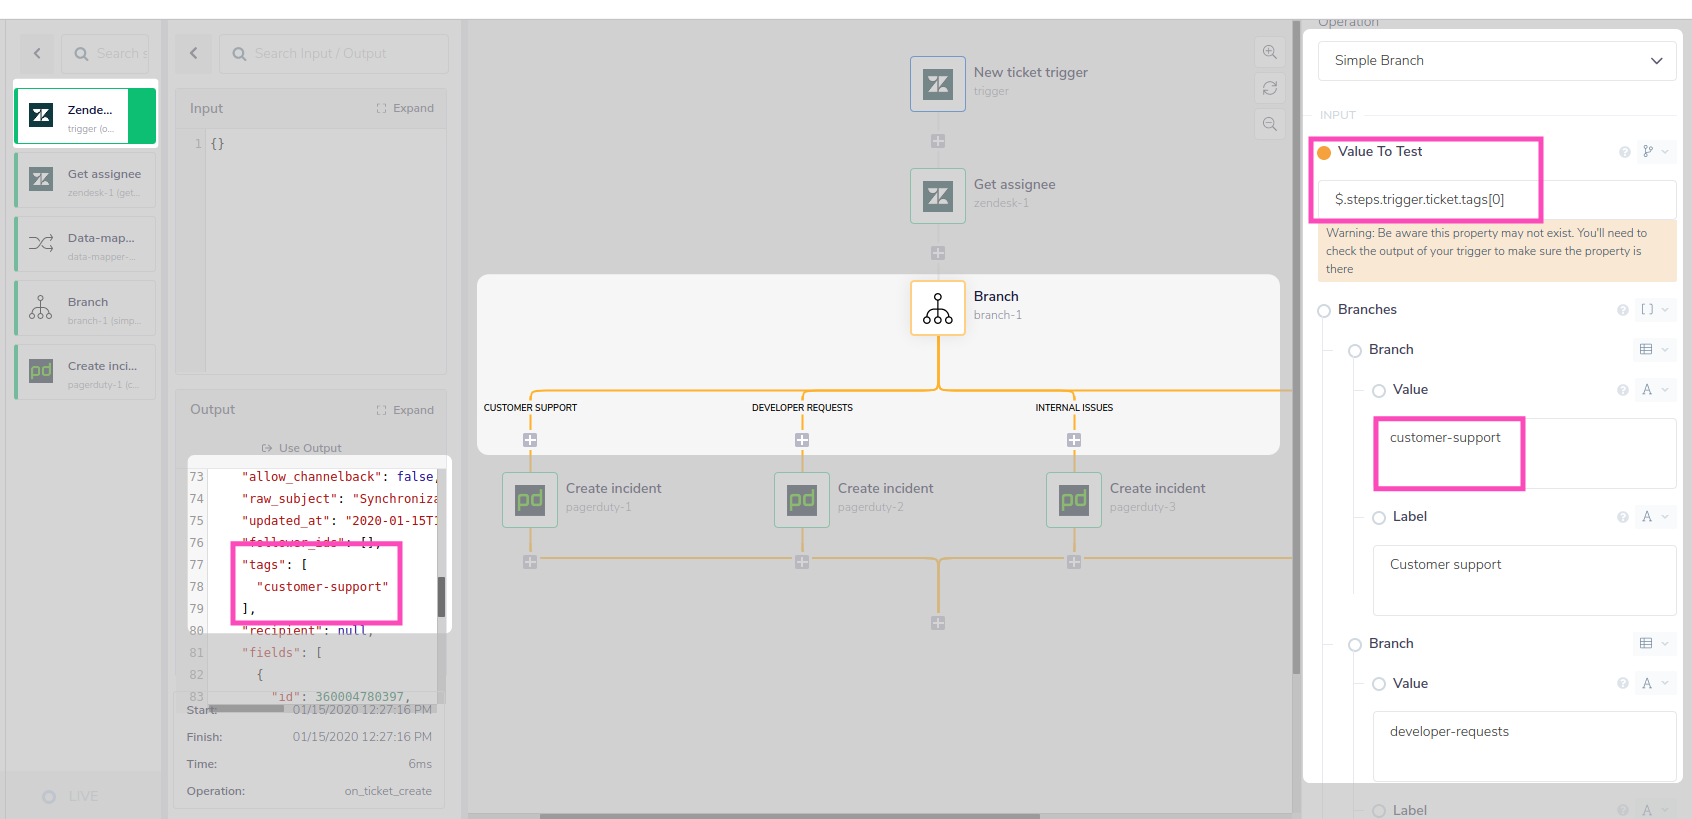Expand the Output panel

[x=405, y=410]
